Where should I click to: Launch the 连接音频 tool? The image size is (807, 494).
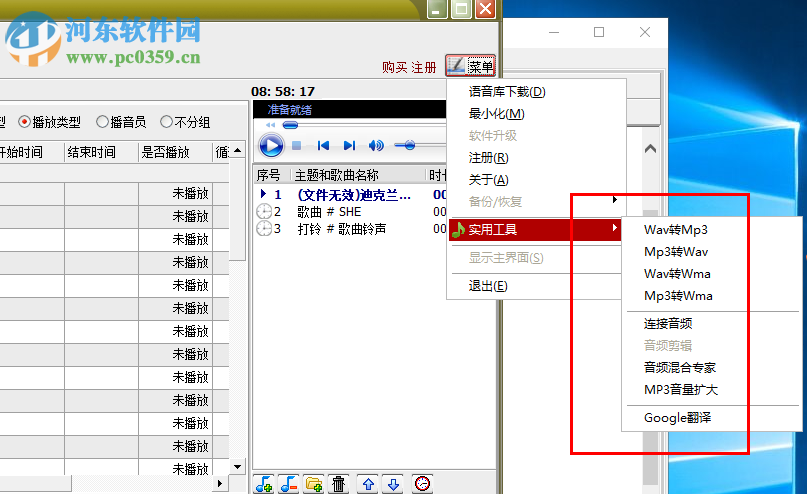[712, 324]
